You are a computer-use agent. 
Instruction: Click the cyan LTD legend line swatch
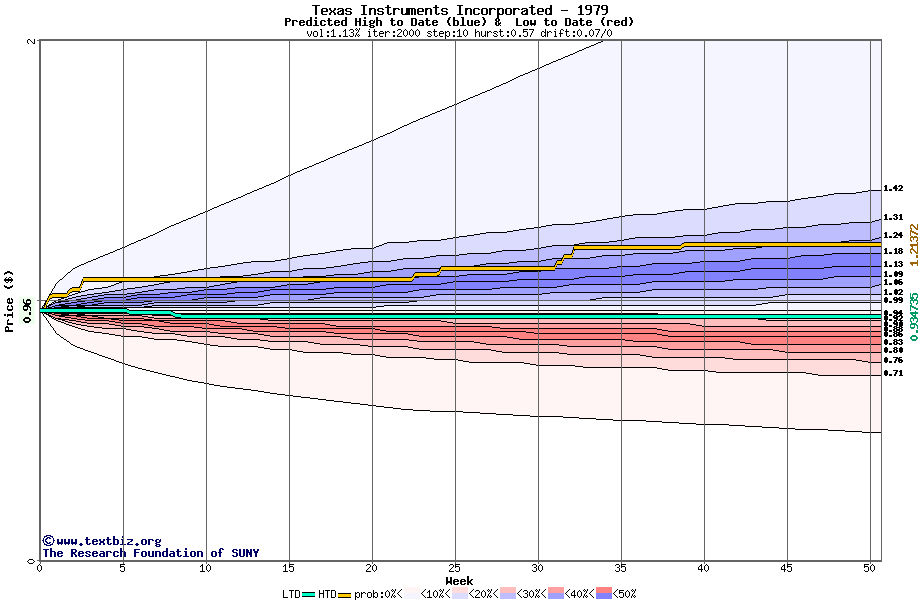[309, 595]
